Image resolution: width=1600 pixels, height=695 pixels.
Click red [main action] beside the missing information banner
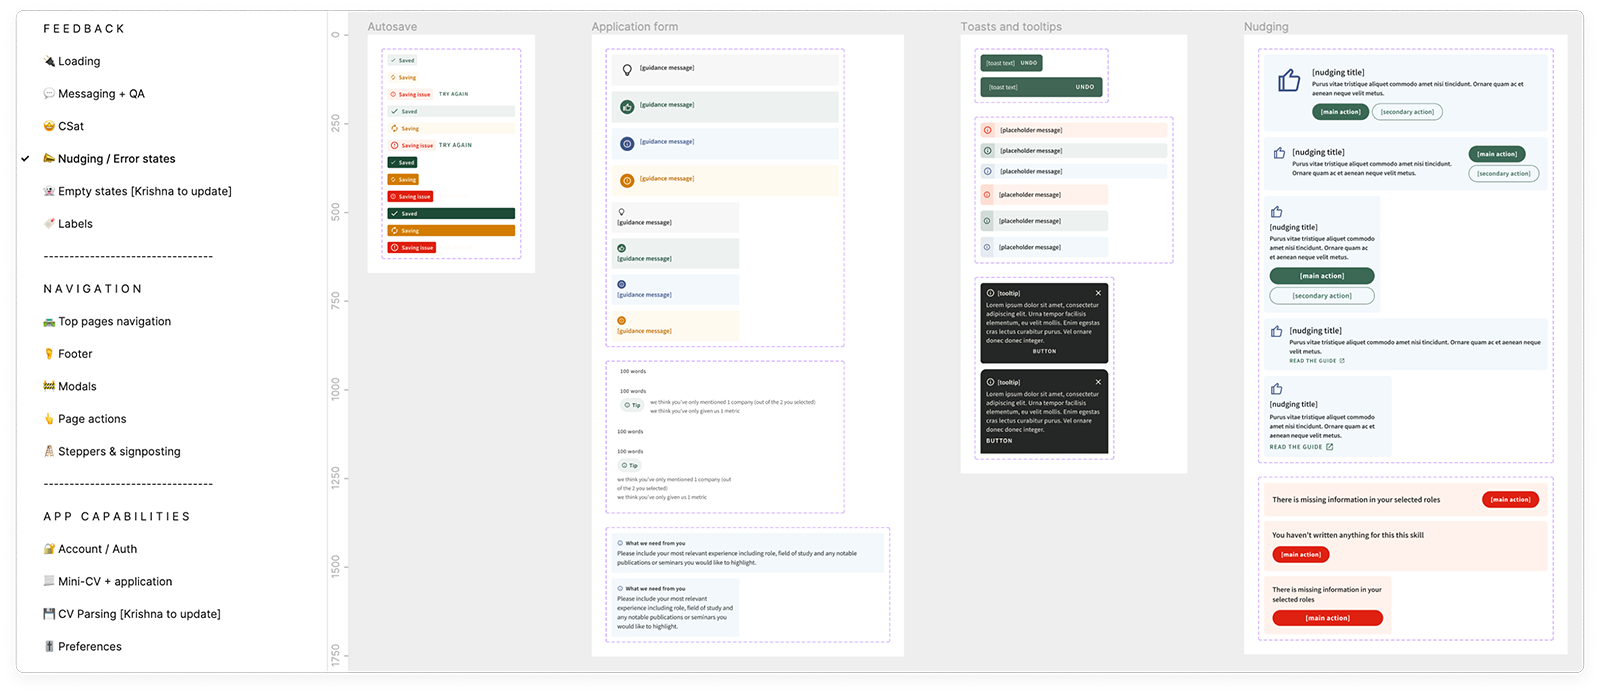click(x=1510, y=500)
